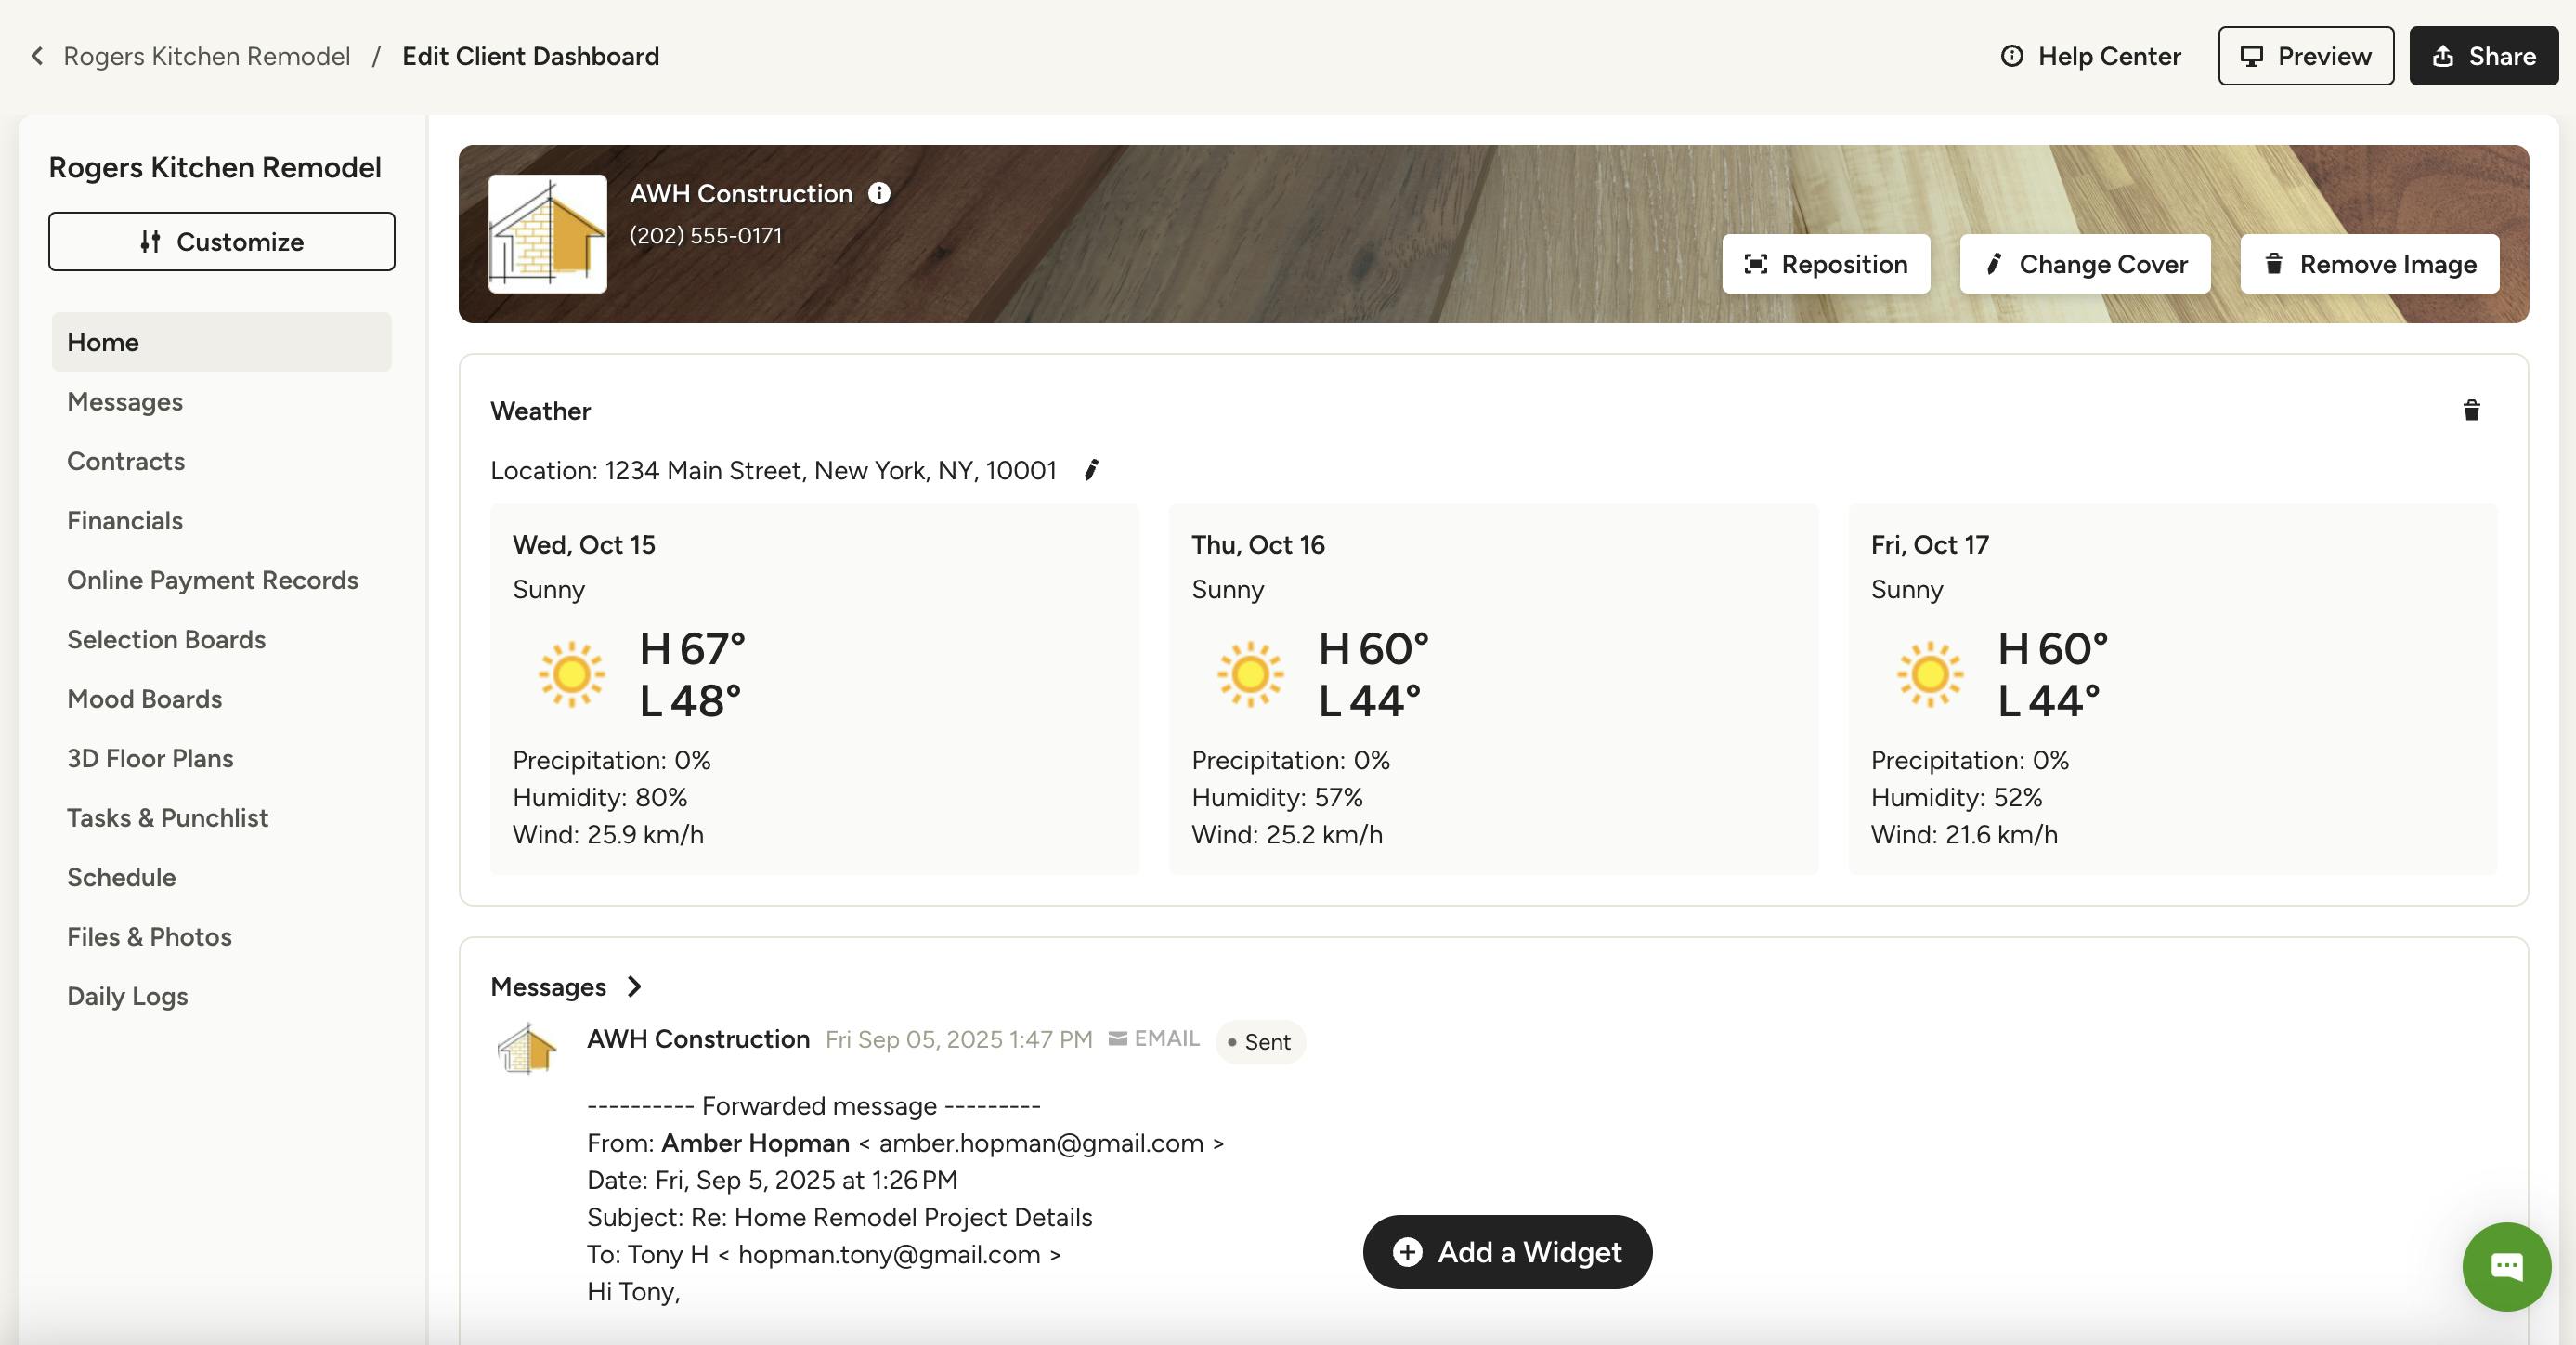
Task: Open the location edit pencil icon
Action: click(1089, 470)
